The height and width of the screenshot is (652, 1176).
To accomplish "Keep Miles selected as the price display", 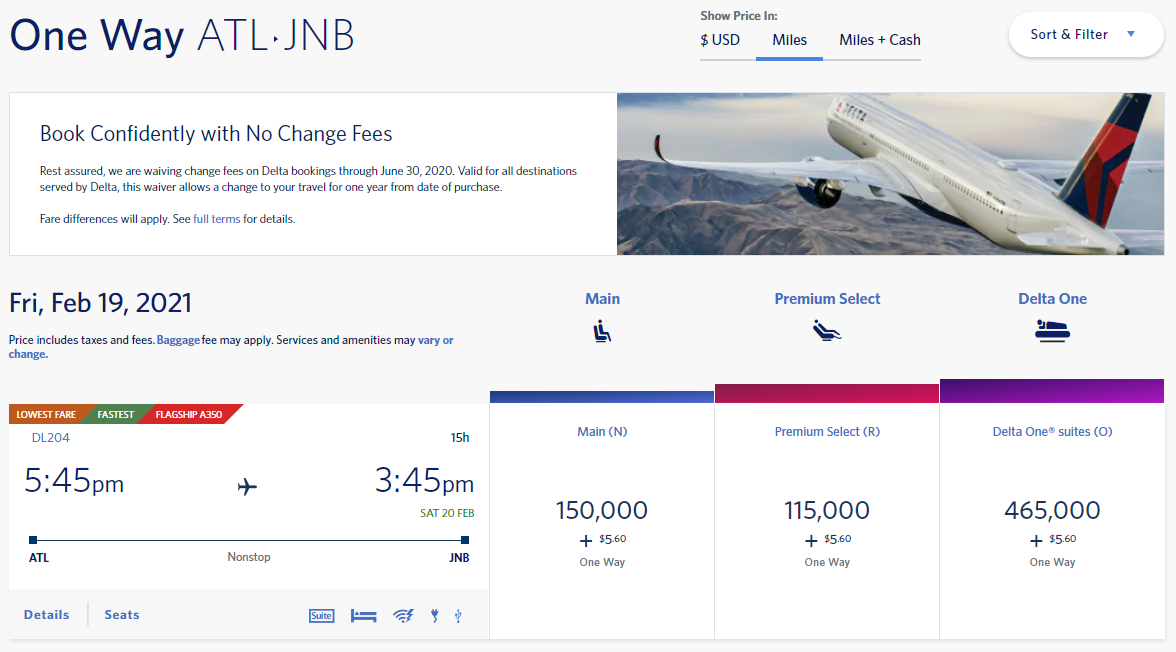I will coord(790,40).
